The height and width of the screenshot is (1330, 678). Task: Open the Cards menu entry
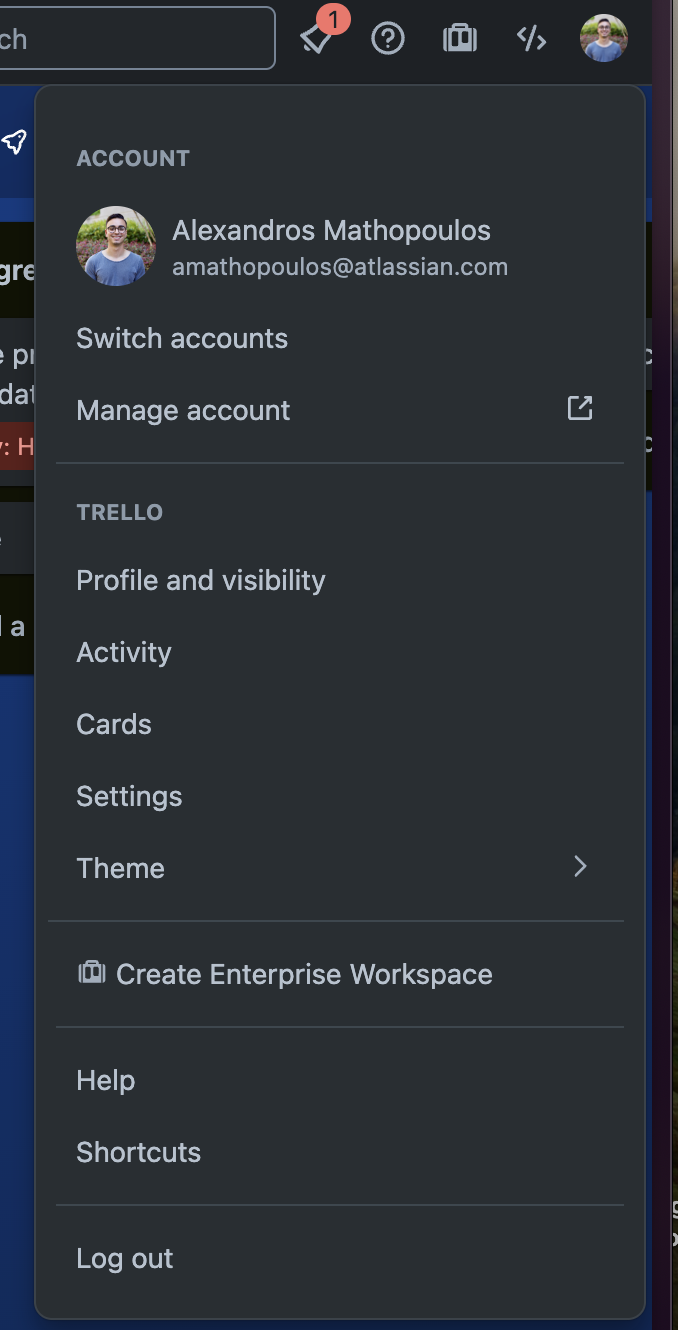[x=113, y=723]
